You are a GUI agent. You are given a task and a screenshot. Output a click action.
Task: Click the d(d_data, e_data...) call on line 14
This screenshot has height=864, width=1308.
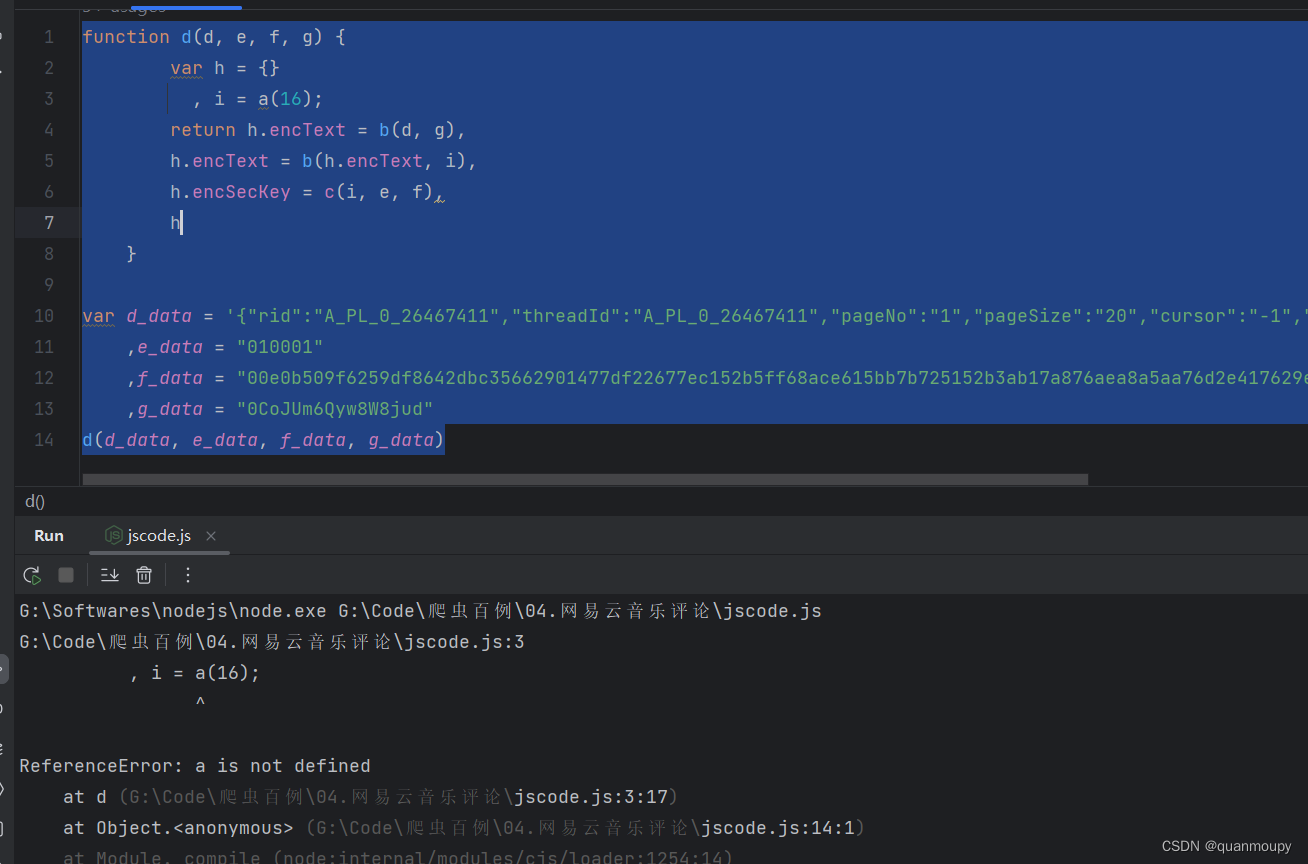tap(263, 440)
